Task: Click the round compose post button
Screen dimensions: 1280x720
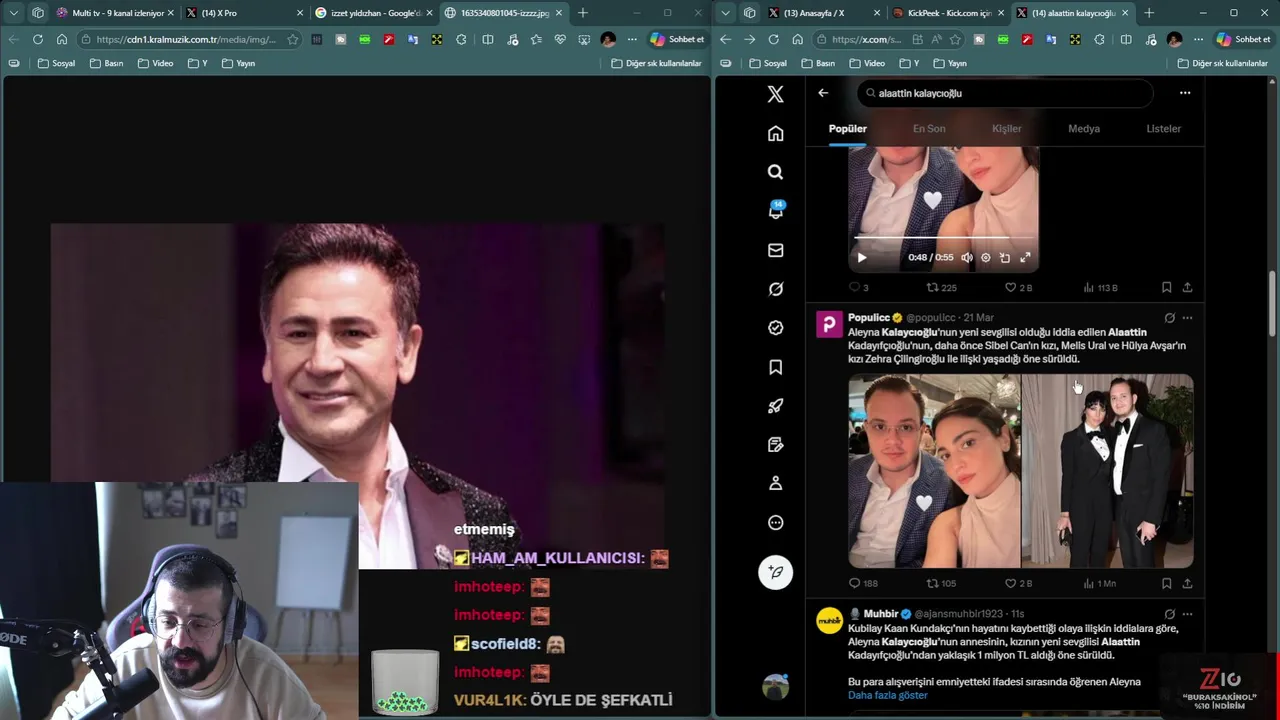Action: (x=775, y=572)
